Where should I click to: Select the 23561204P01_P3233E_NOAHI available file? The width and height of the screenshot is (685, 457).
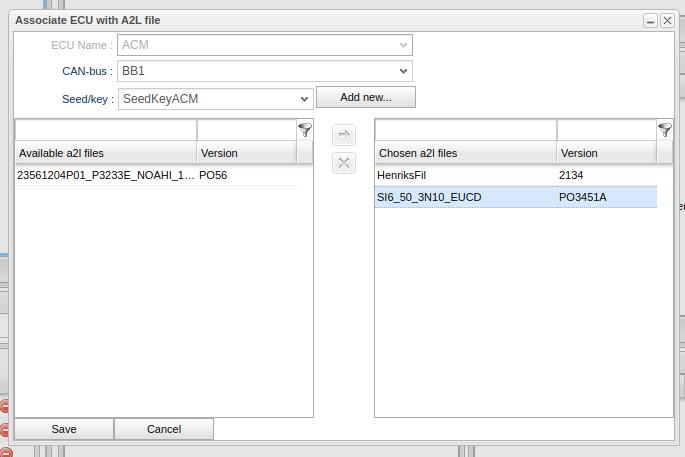point(105,175)
